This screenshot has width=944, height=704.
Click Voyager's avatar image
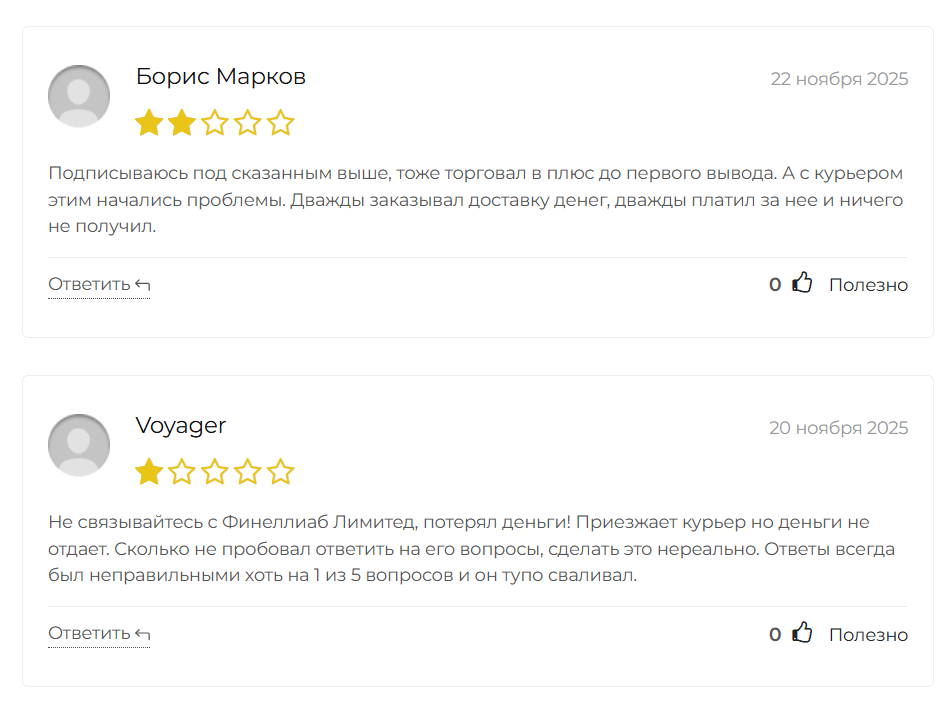point(78,445)
